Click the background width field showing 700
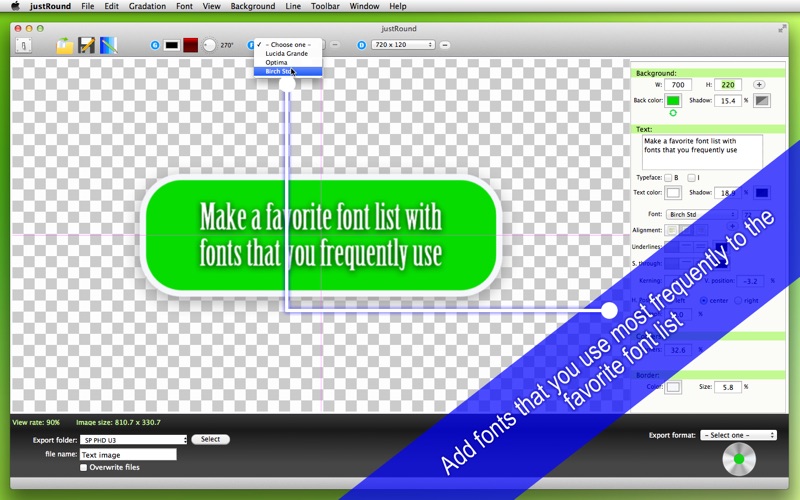 [x=678, y=85]
